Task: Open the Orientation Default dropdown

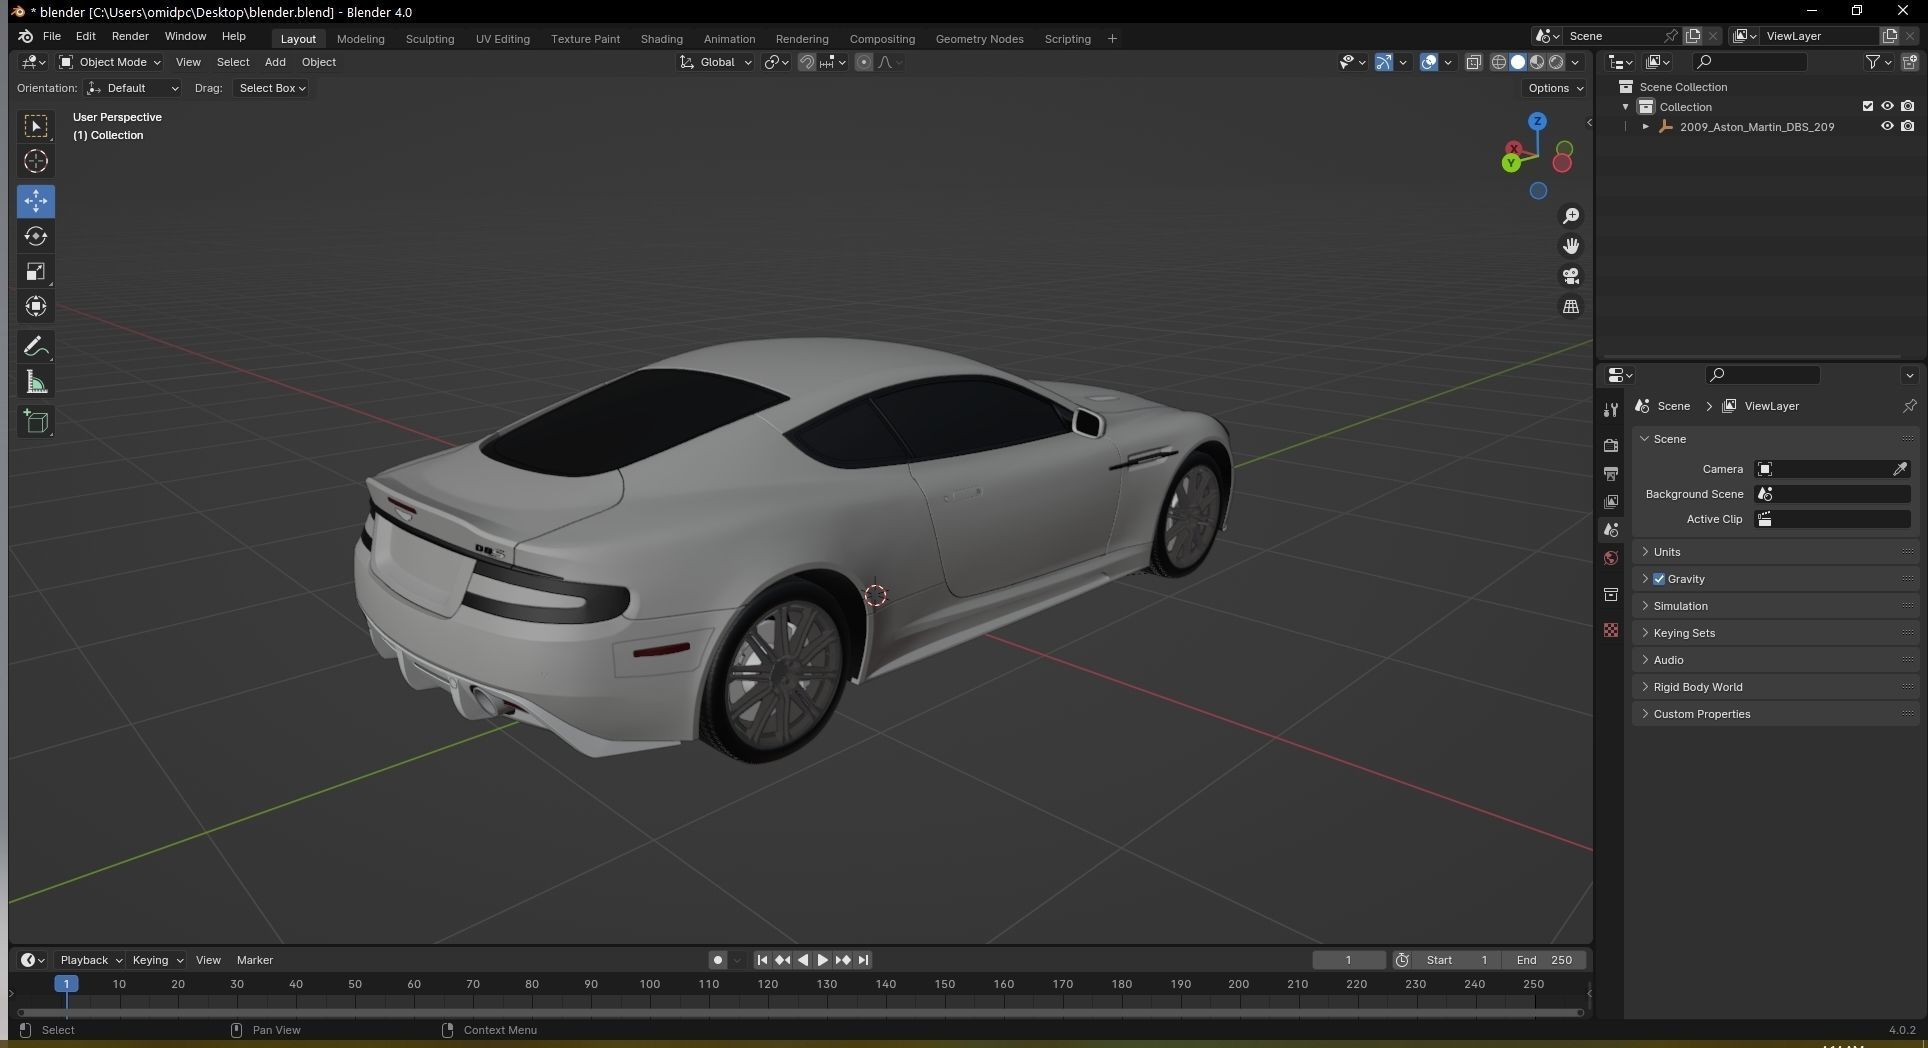Action: (x=132, y=88)
